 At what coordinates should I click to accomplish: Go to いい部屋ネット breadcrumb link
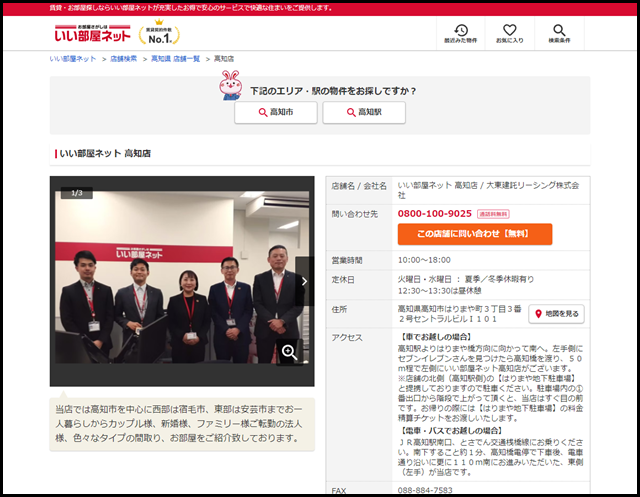tap(73, 59)
